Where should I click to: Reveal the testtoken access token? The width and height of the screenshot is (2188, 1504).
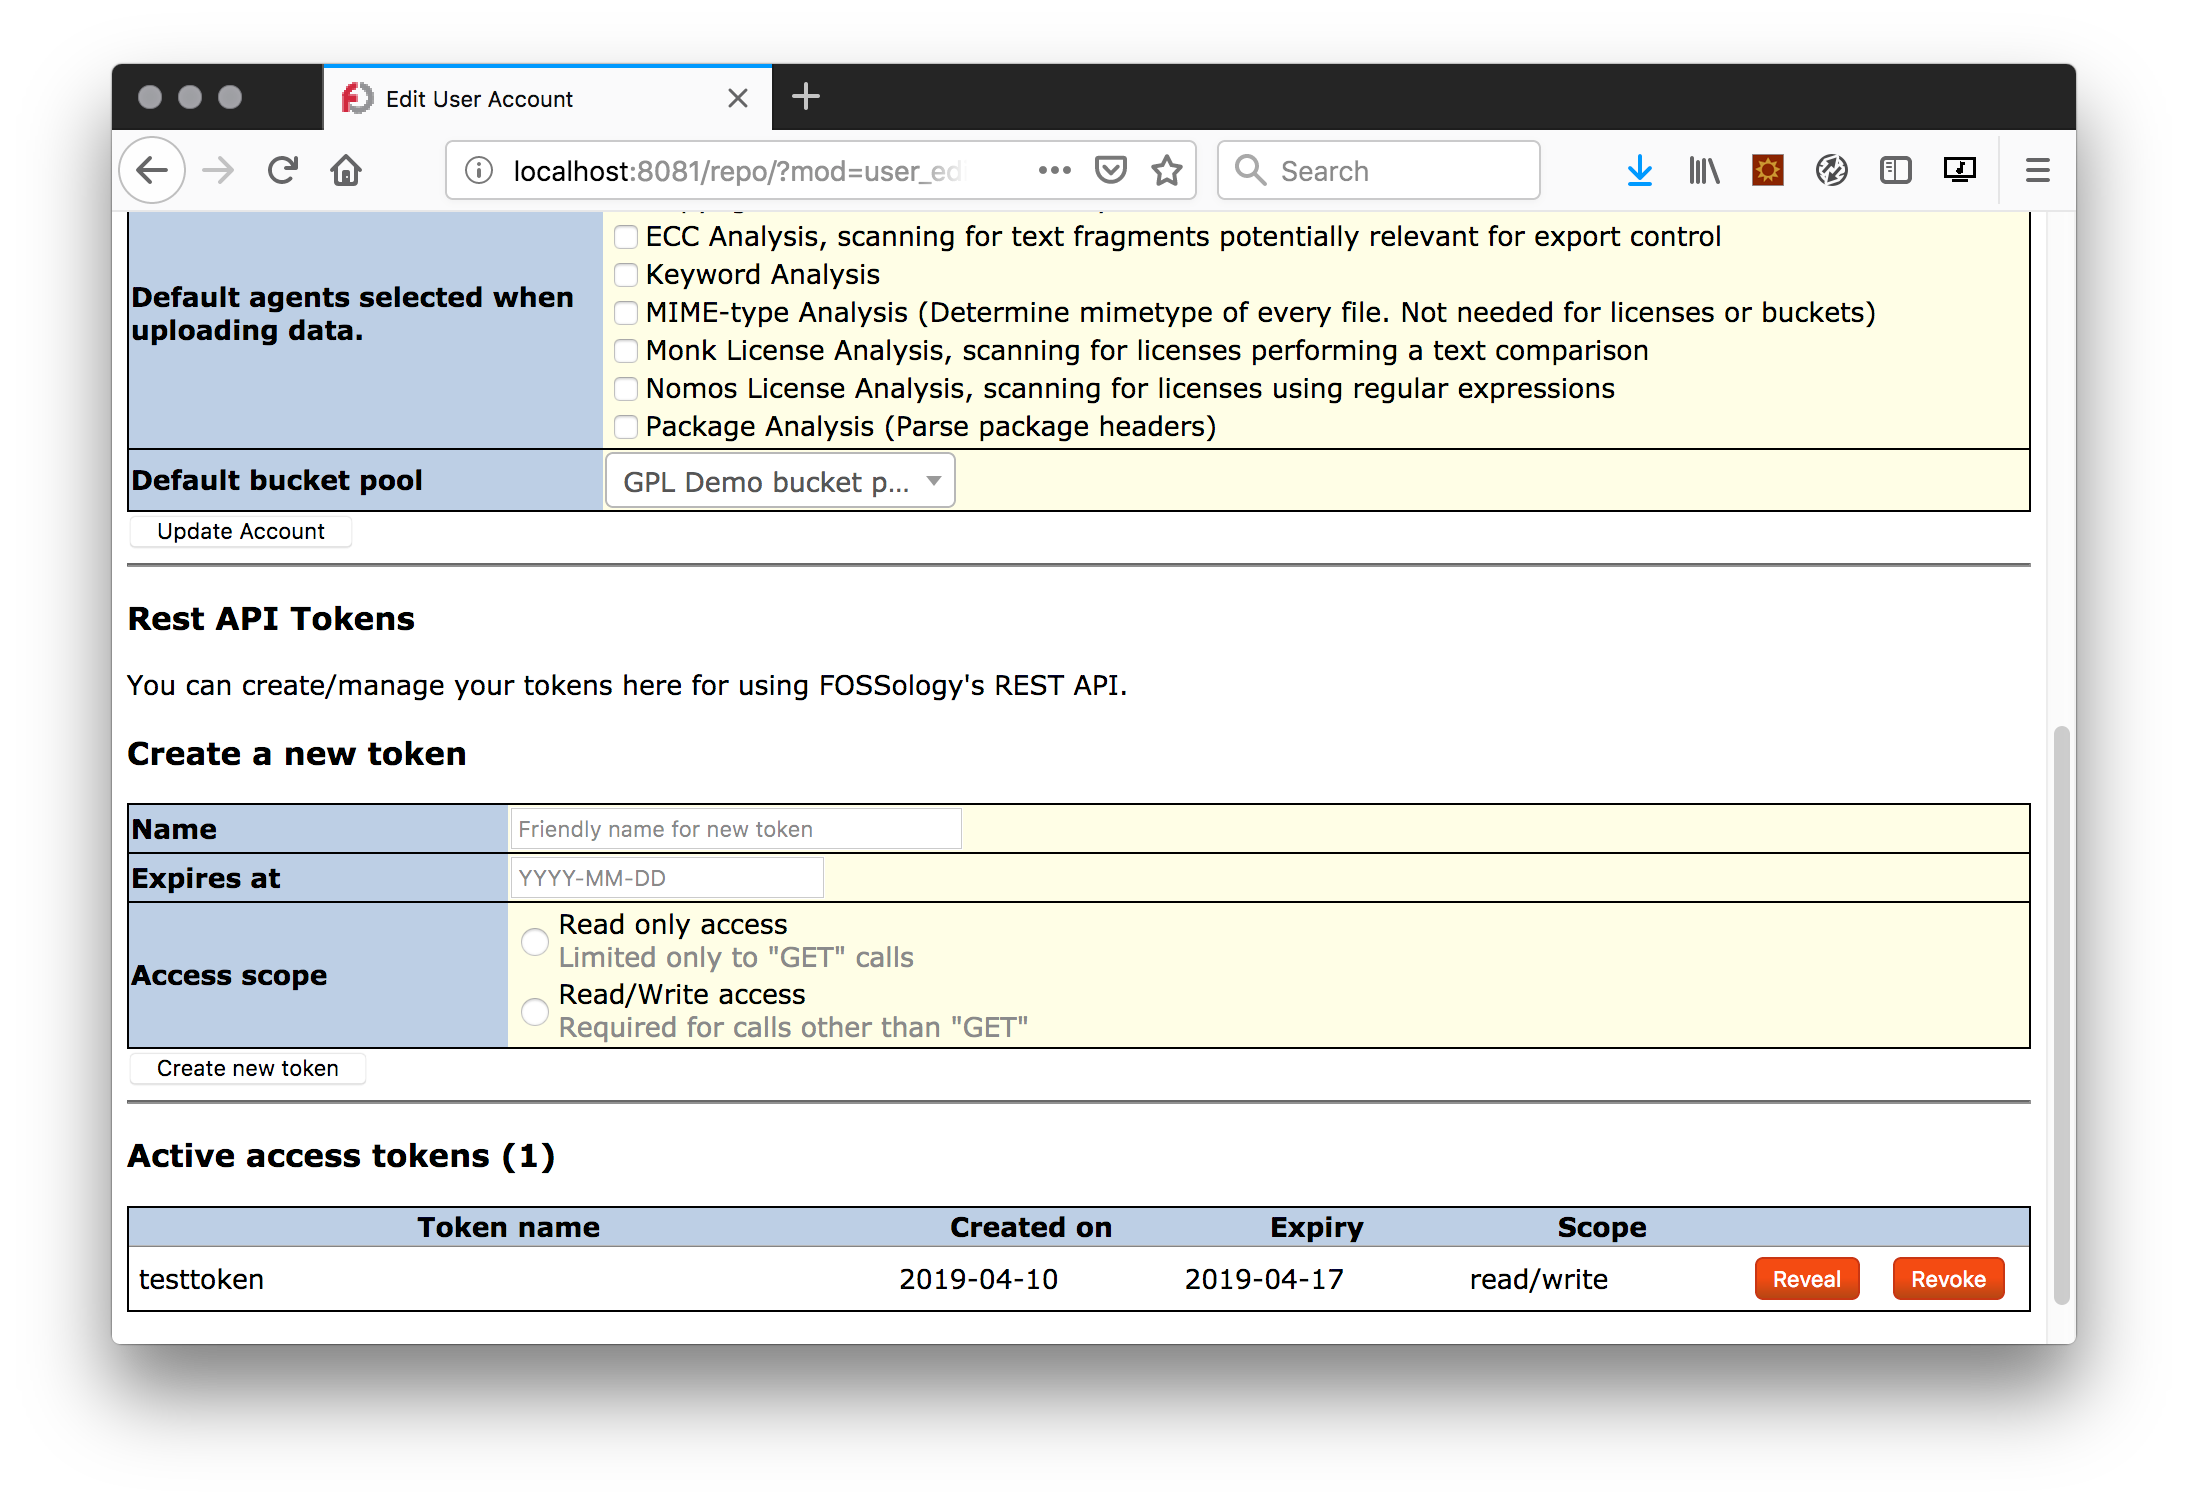[x=1806, y=1279]
